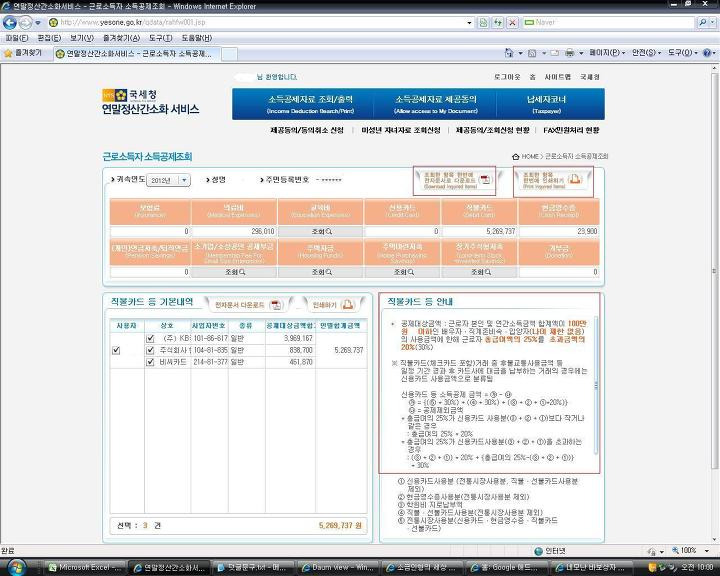The width and height of the screenshot is (720, 576).
Task: Open 소득공제자료 제공동의 navigation tab
Action: tap(436, 104)
